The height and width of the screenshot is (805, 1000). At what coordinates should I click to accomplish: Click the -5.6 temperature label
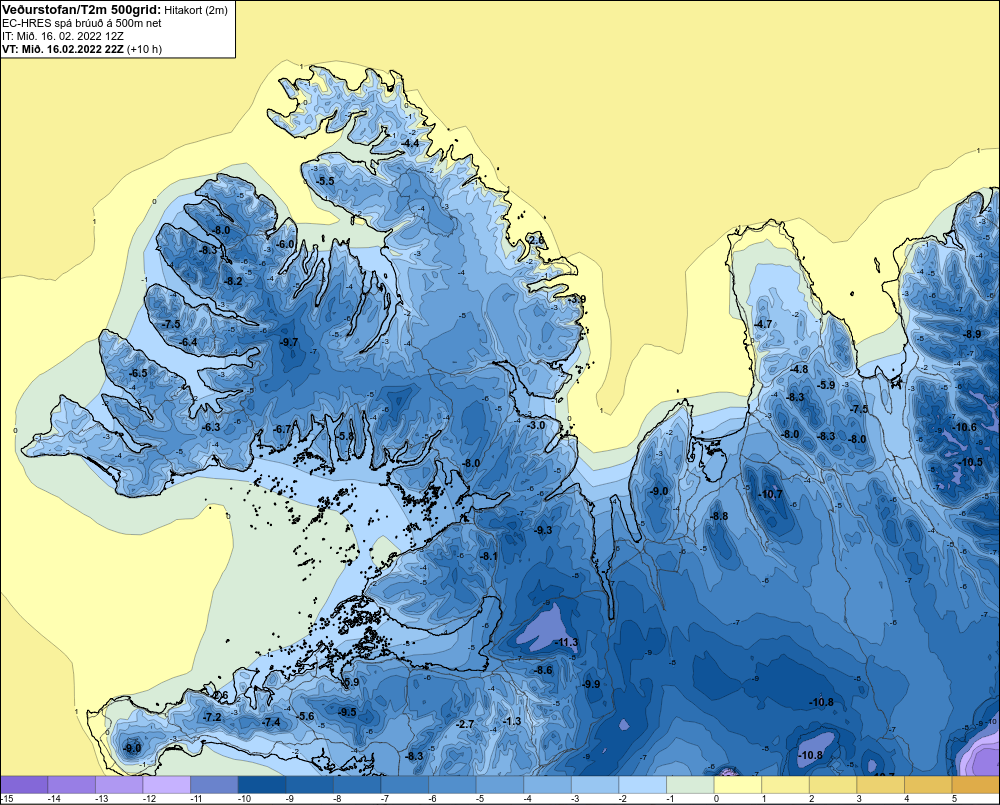[x=305, y=716]
